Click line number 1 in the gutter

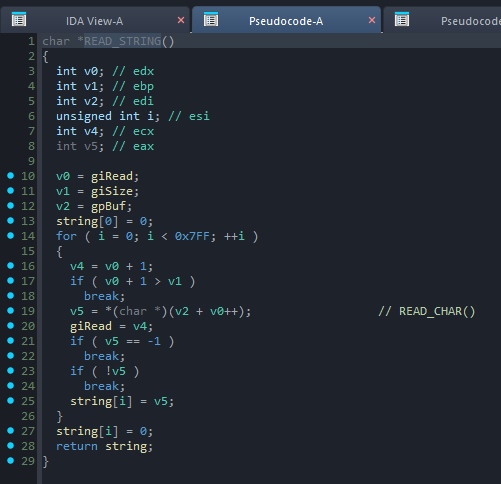(31, 41)
